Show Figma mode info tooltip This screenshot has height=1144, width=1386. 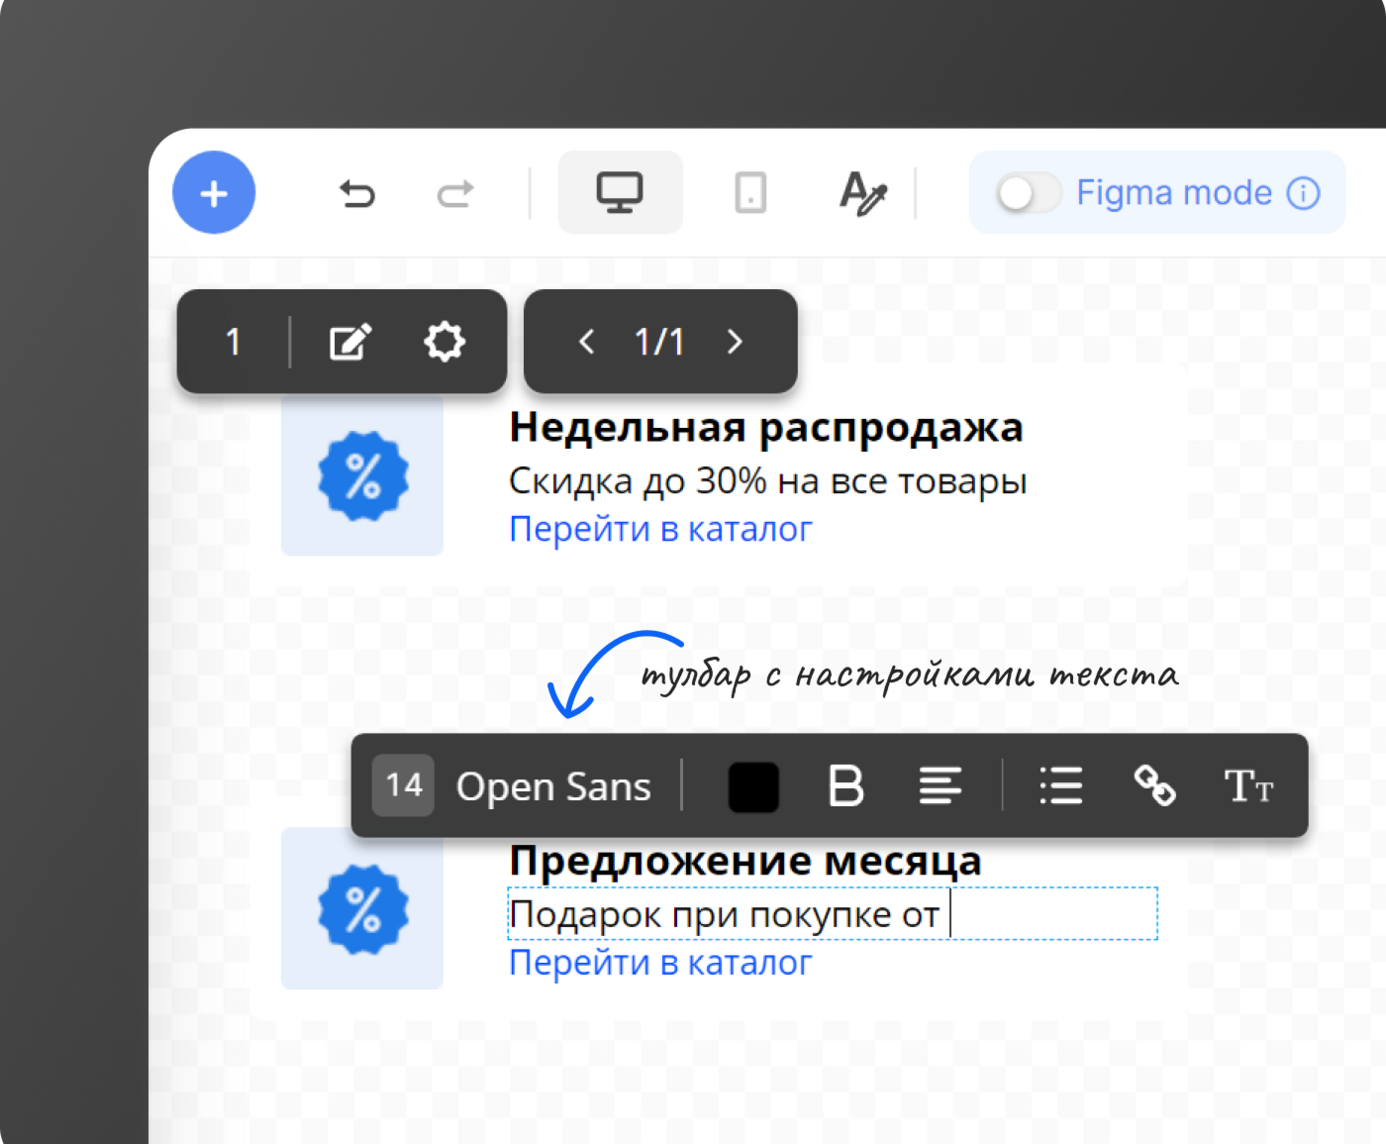click(x=1303, y=193)
